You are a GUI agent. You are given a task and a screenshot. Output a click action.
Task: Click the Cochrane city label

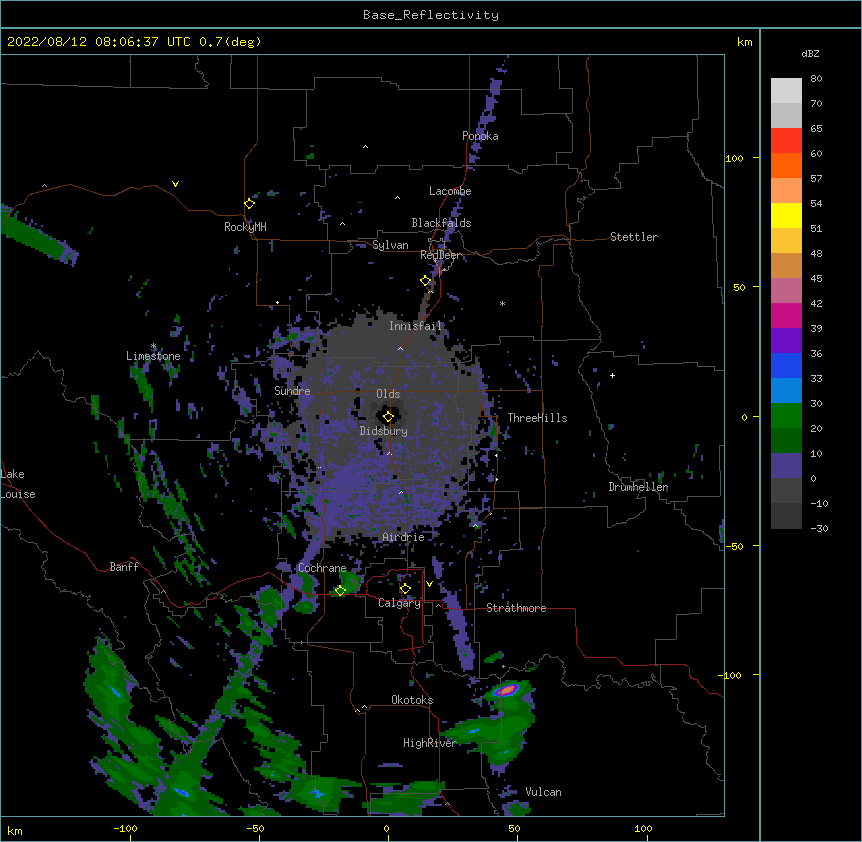[x=322, y=568]
